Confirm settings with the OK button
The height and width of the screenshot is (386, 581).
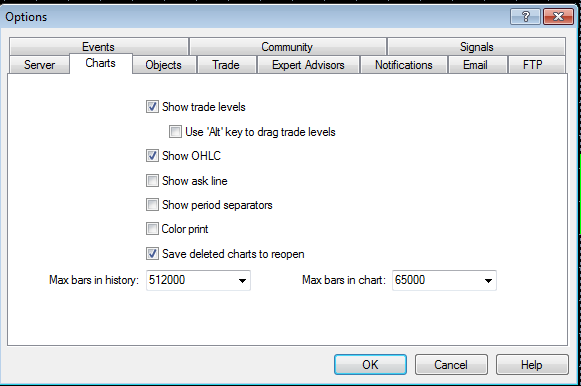pyautogui.click(x=370, y=365)
